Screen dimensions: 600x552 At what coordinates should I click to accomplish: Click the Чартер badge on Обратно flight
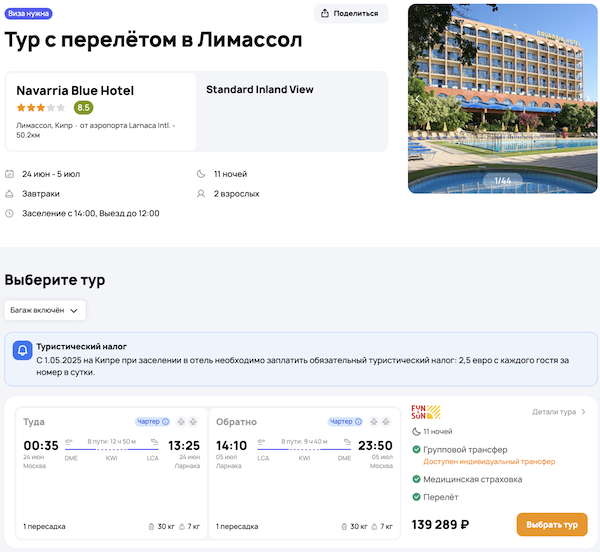click(345, 422)
